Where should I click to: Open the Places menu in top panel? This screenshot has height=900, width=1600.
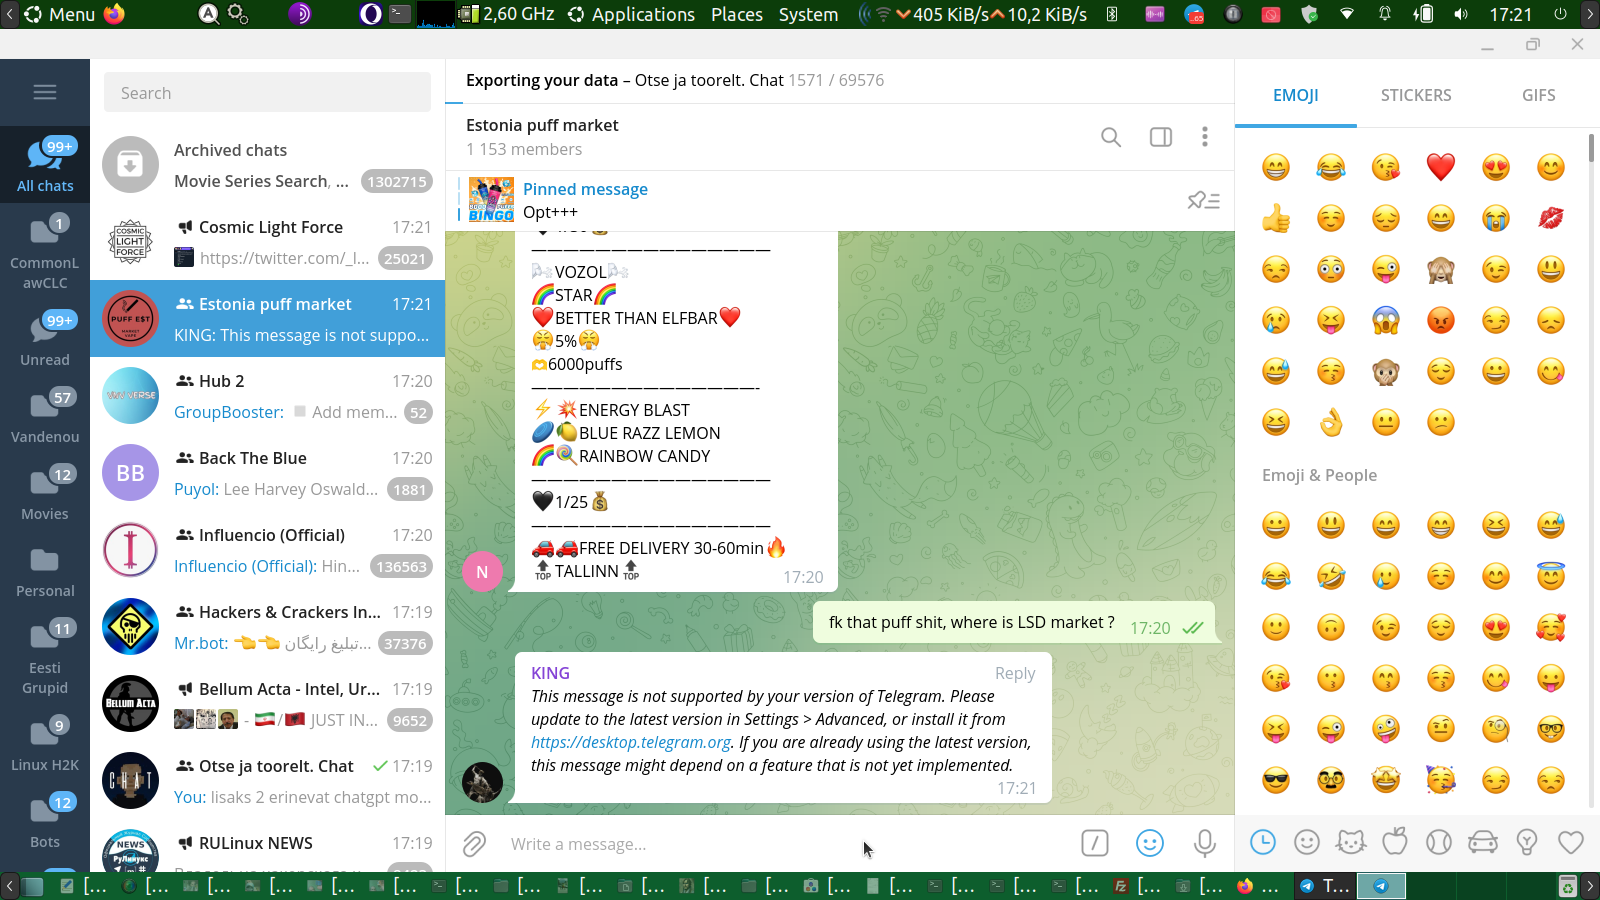coord(737,14)
